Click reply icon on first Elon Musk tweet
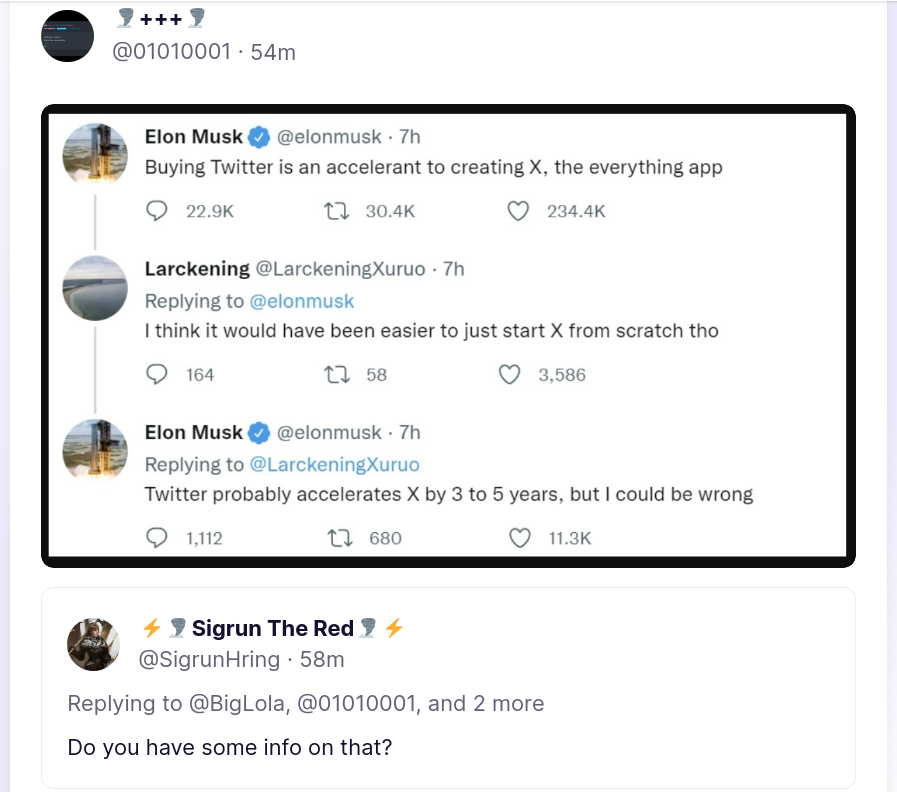Screen dimensions: 897x792 [x=157, y=211]
